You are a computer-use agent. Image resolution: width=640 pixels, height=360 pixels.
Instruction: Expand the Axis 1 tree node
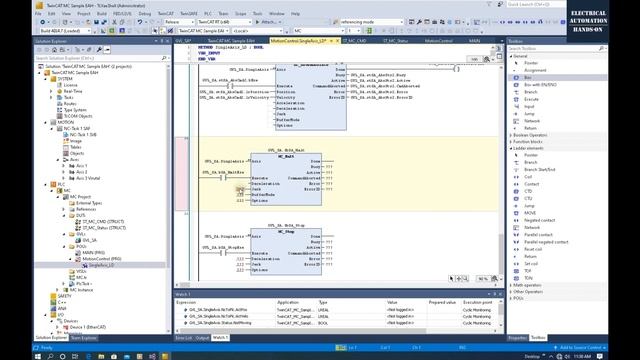64,166
